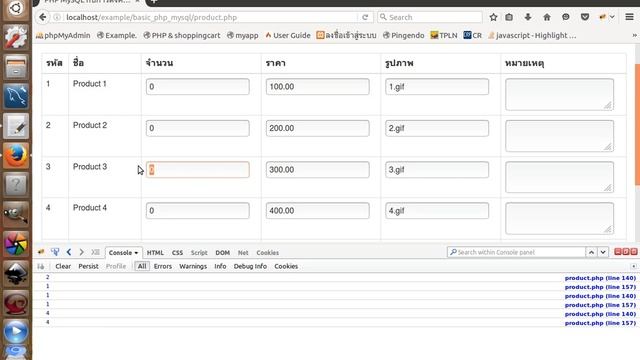Screen dimensions: 640x360
Task: Switch to the Script panel tab
Action: tap(199, 253)
